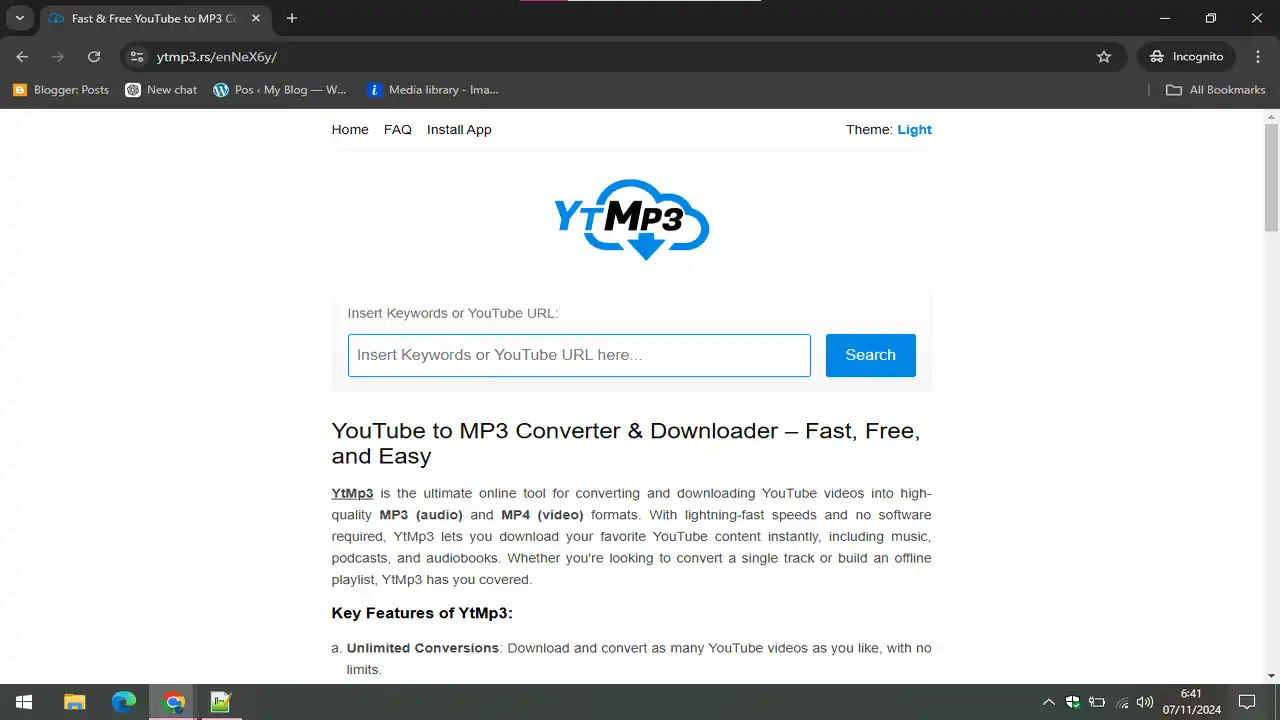The height and width of the screenshot is (720, 1280).
Task: Check the battery status tray icon
Action: (1097, 702)
